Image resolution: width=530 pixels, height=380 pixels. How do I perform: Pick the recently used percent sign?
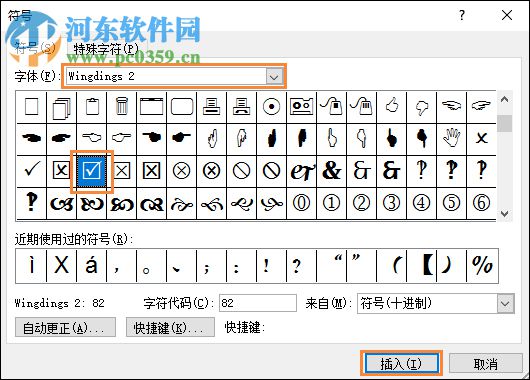[482, 266]
